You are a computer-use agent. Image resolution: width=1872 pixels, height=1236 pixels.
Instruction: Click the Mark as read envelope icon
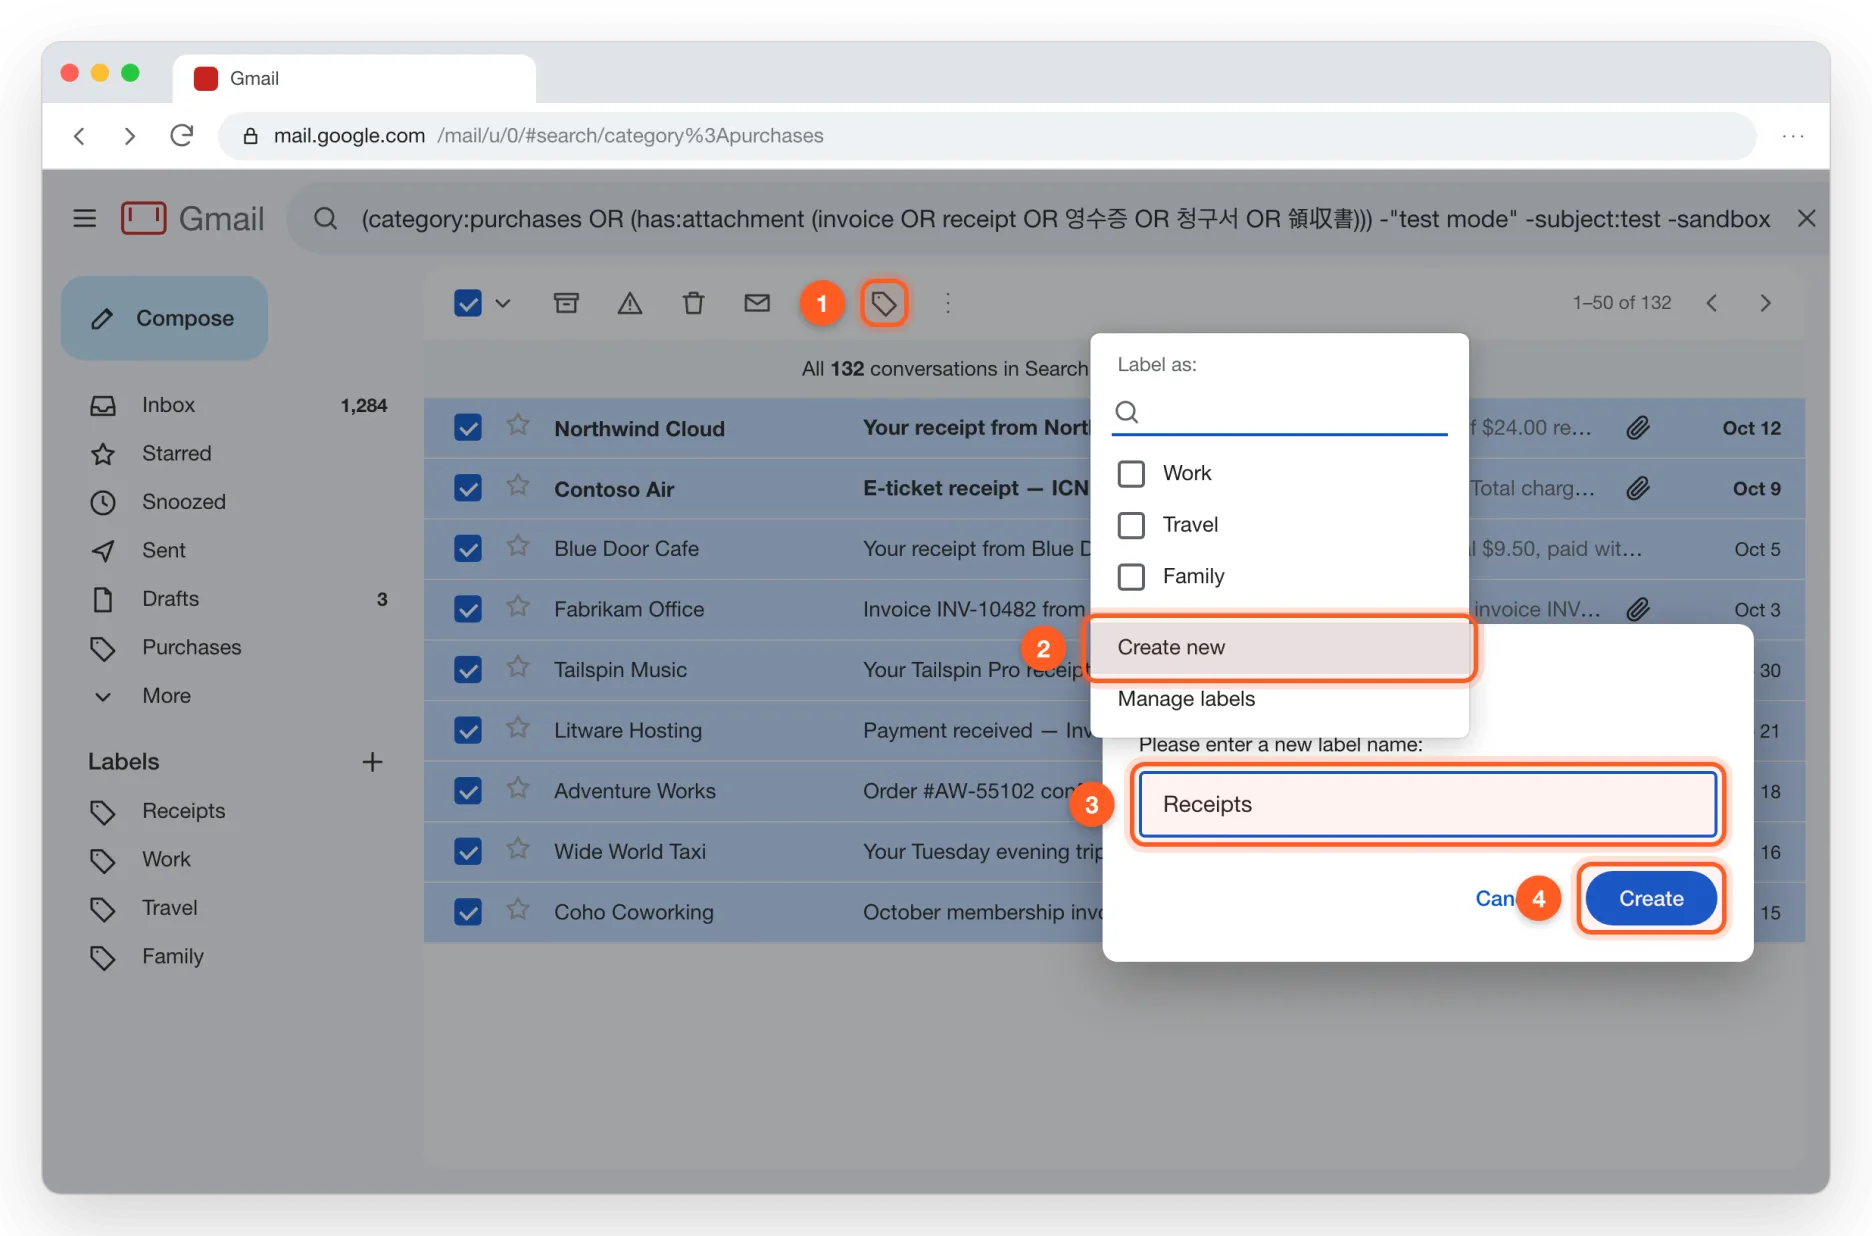[x=757, y=303]
